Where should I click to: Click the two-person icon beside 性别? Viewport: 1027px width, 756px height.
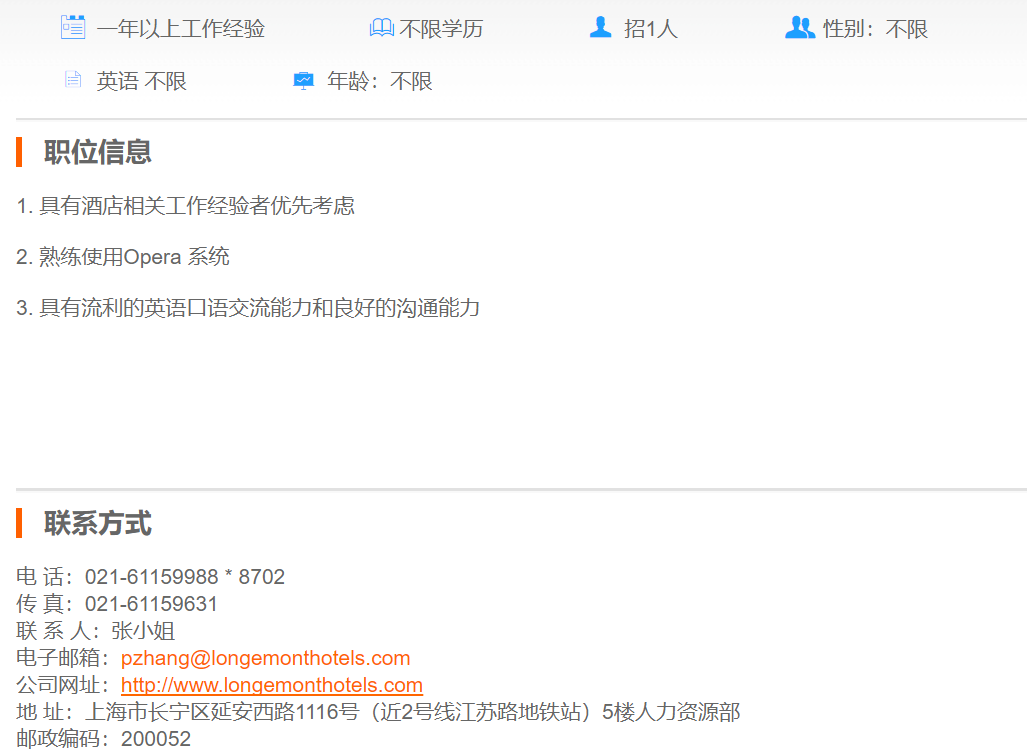[x=800, y=28]
